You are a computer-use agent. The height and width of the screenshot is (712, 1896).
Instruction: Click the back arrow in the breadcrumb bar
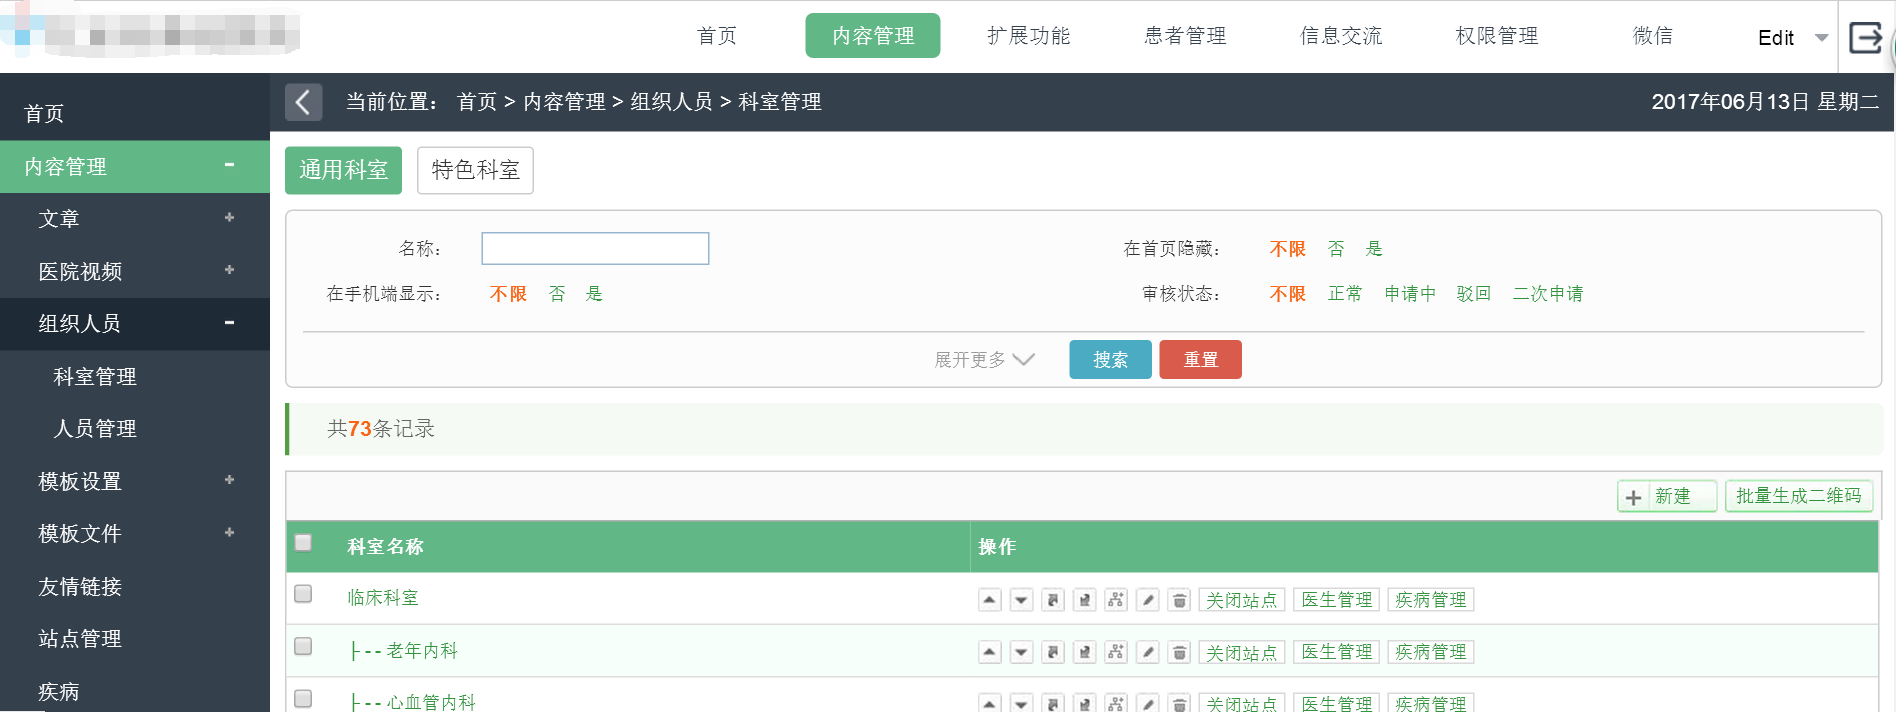point(303,102)
